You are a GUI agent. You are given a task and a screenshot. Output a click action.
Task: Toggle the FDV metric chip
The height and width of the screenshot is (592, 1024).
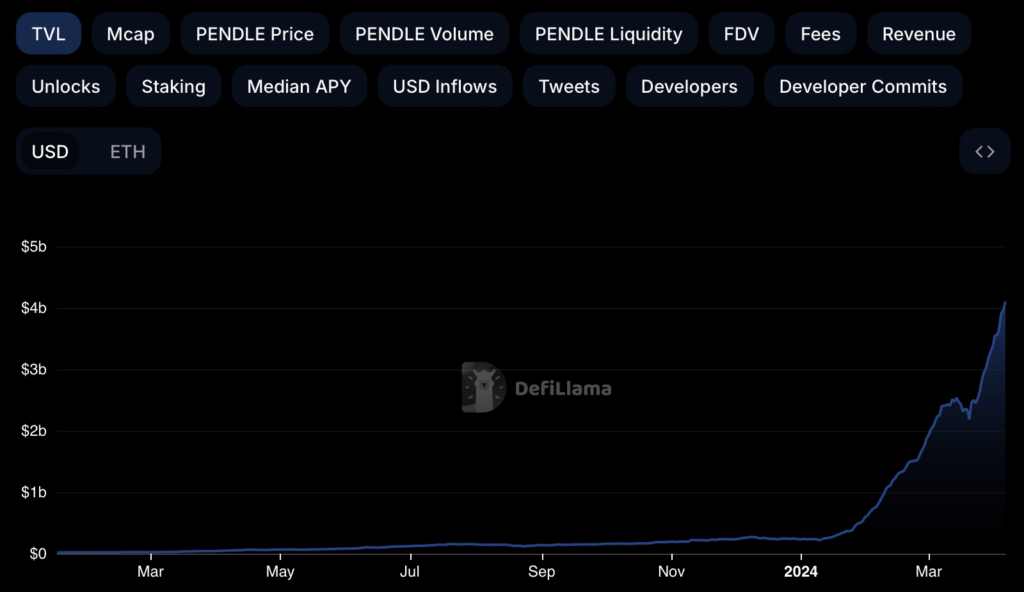click(x=741, y=34)
